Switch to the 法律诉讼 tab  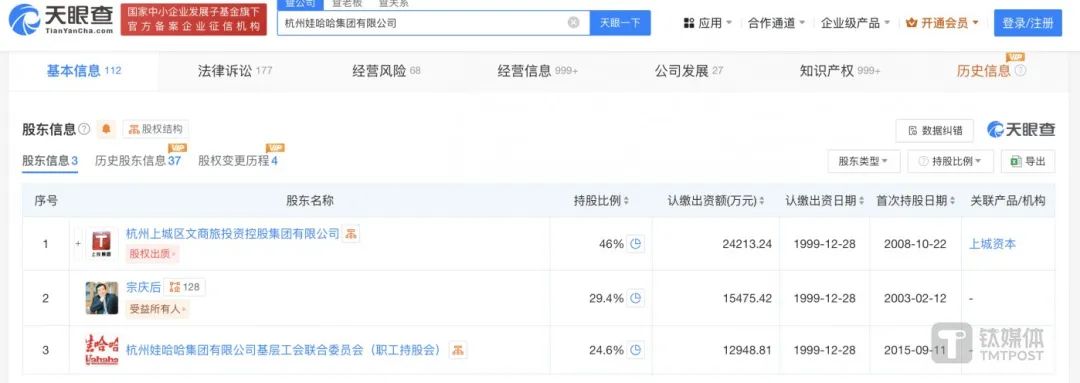235,70
